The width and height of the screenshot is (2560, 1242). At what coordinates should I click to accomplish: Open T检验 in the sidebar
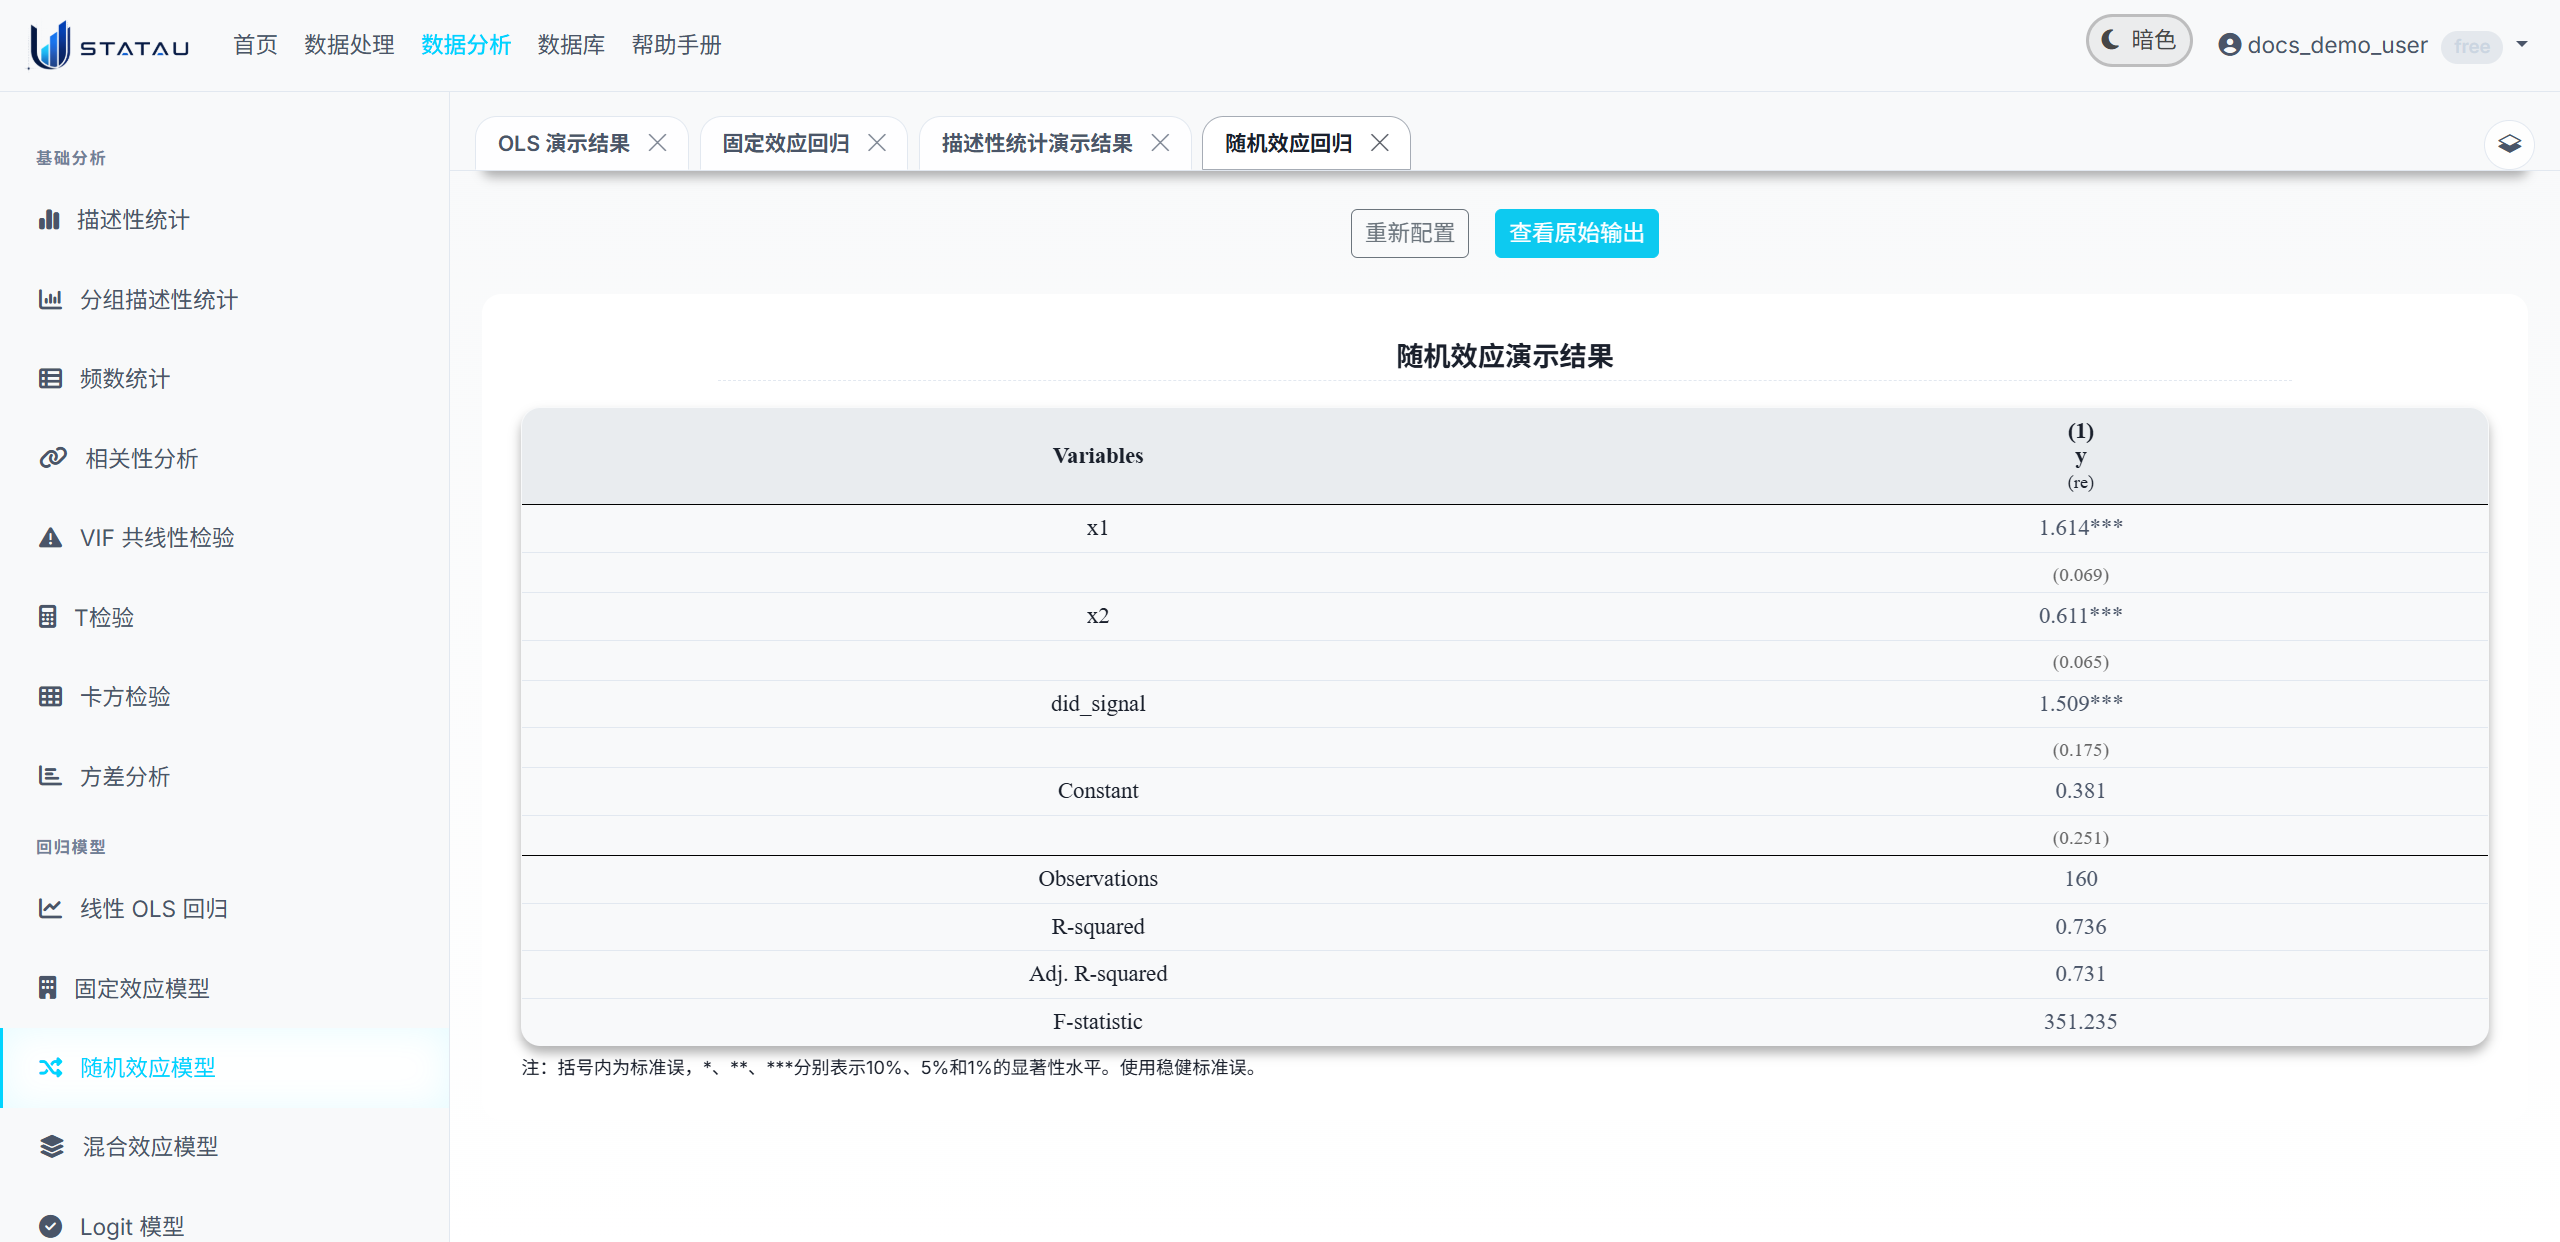(x=225, y=617)
